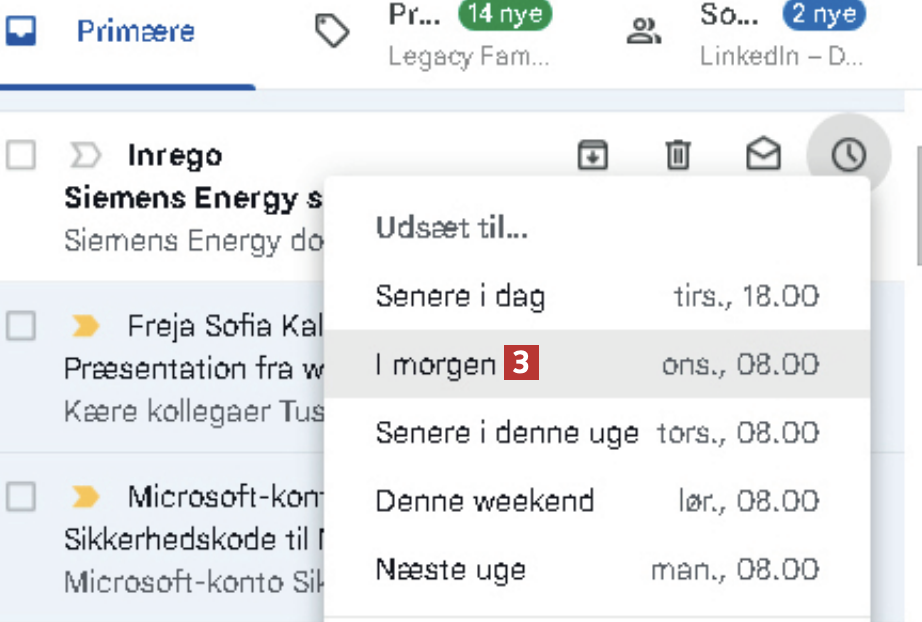Image resolution: width=922 pixels, height=622 pixels.
Task: Click the vertical scrollbar on right edge
Action: point(917,205)
